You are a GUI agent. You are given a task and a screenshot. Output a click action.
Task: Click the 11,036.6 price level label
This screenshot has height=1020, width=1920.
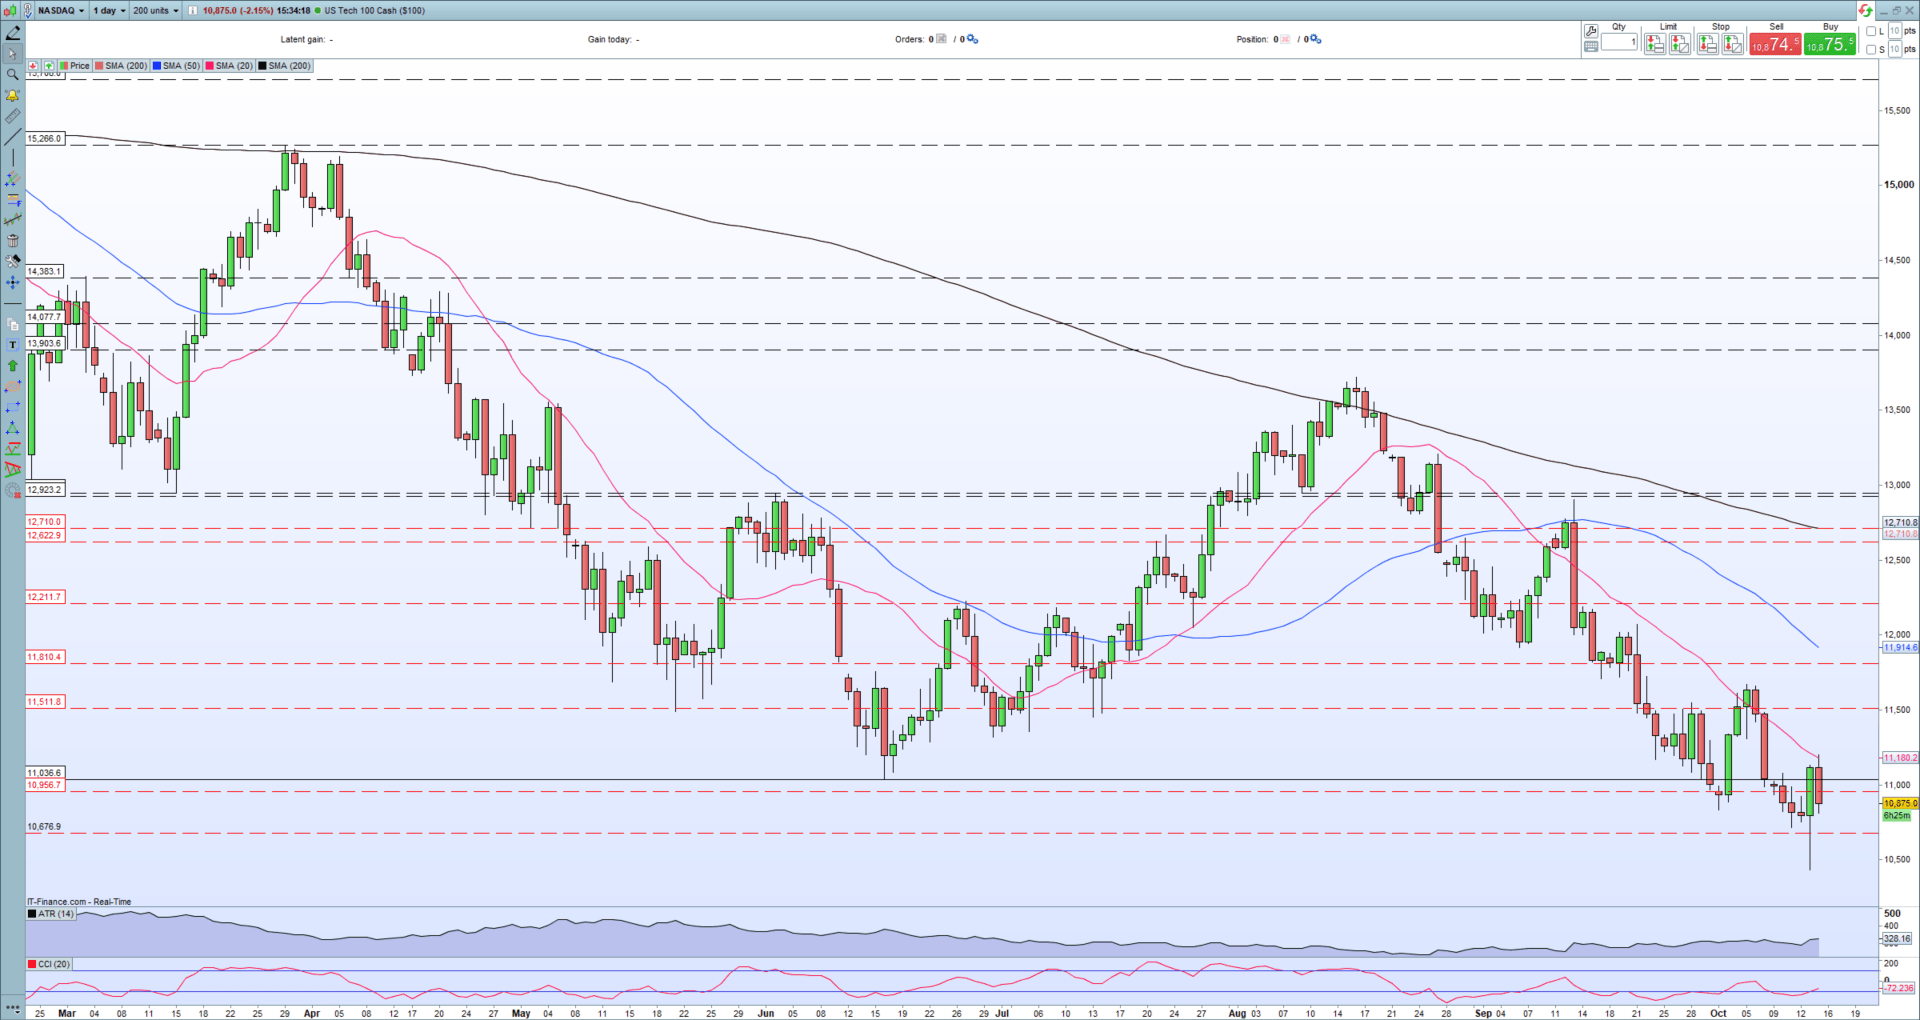point(45,773)
